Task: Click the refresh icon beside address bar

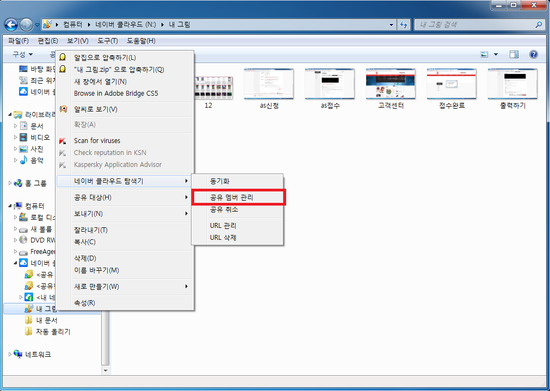Action: coord(404,25)
